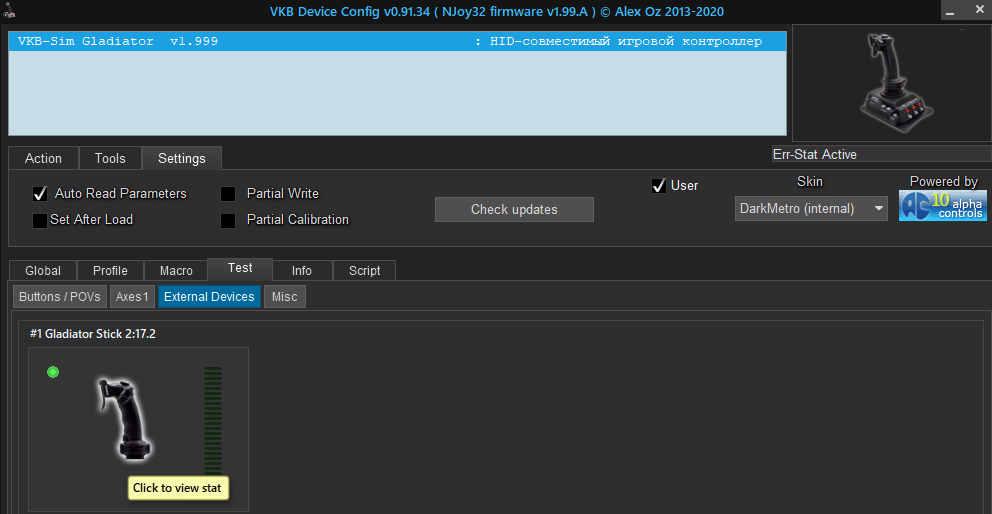Open the Global tab
Screen dimensions: 992x514
43,270
